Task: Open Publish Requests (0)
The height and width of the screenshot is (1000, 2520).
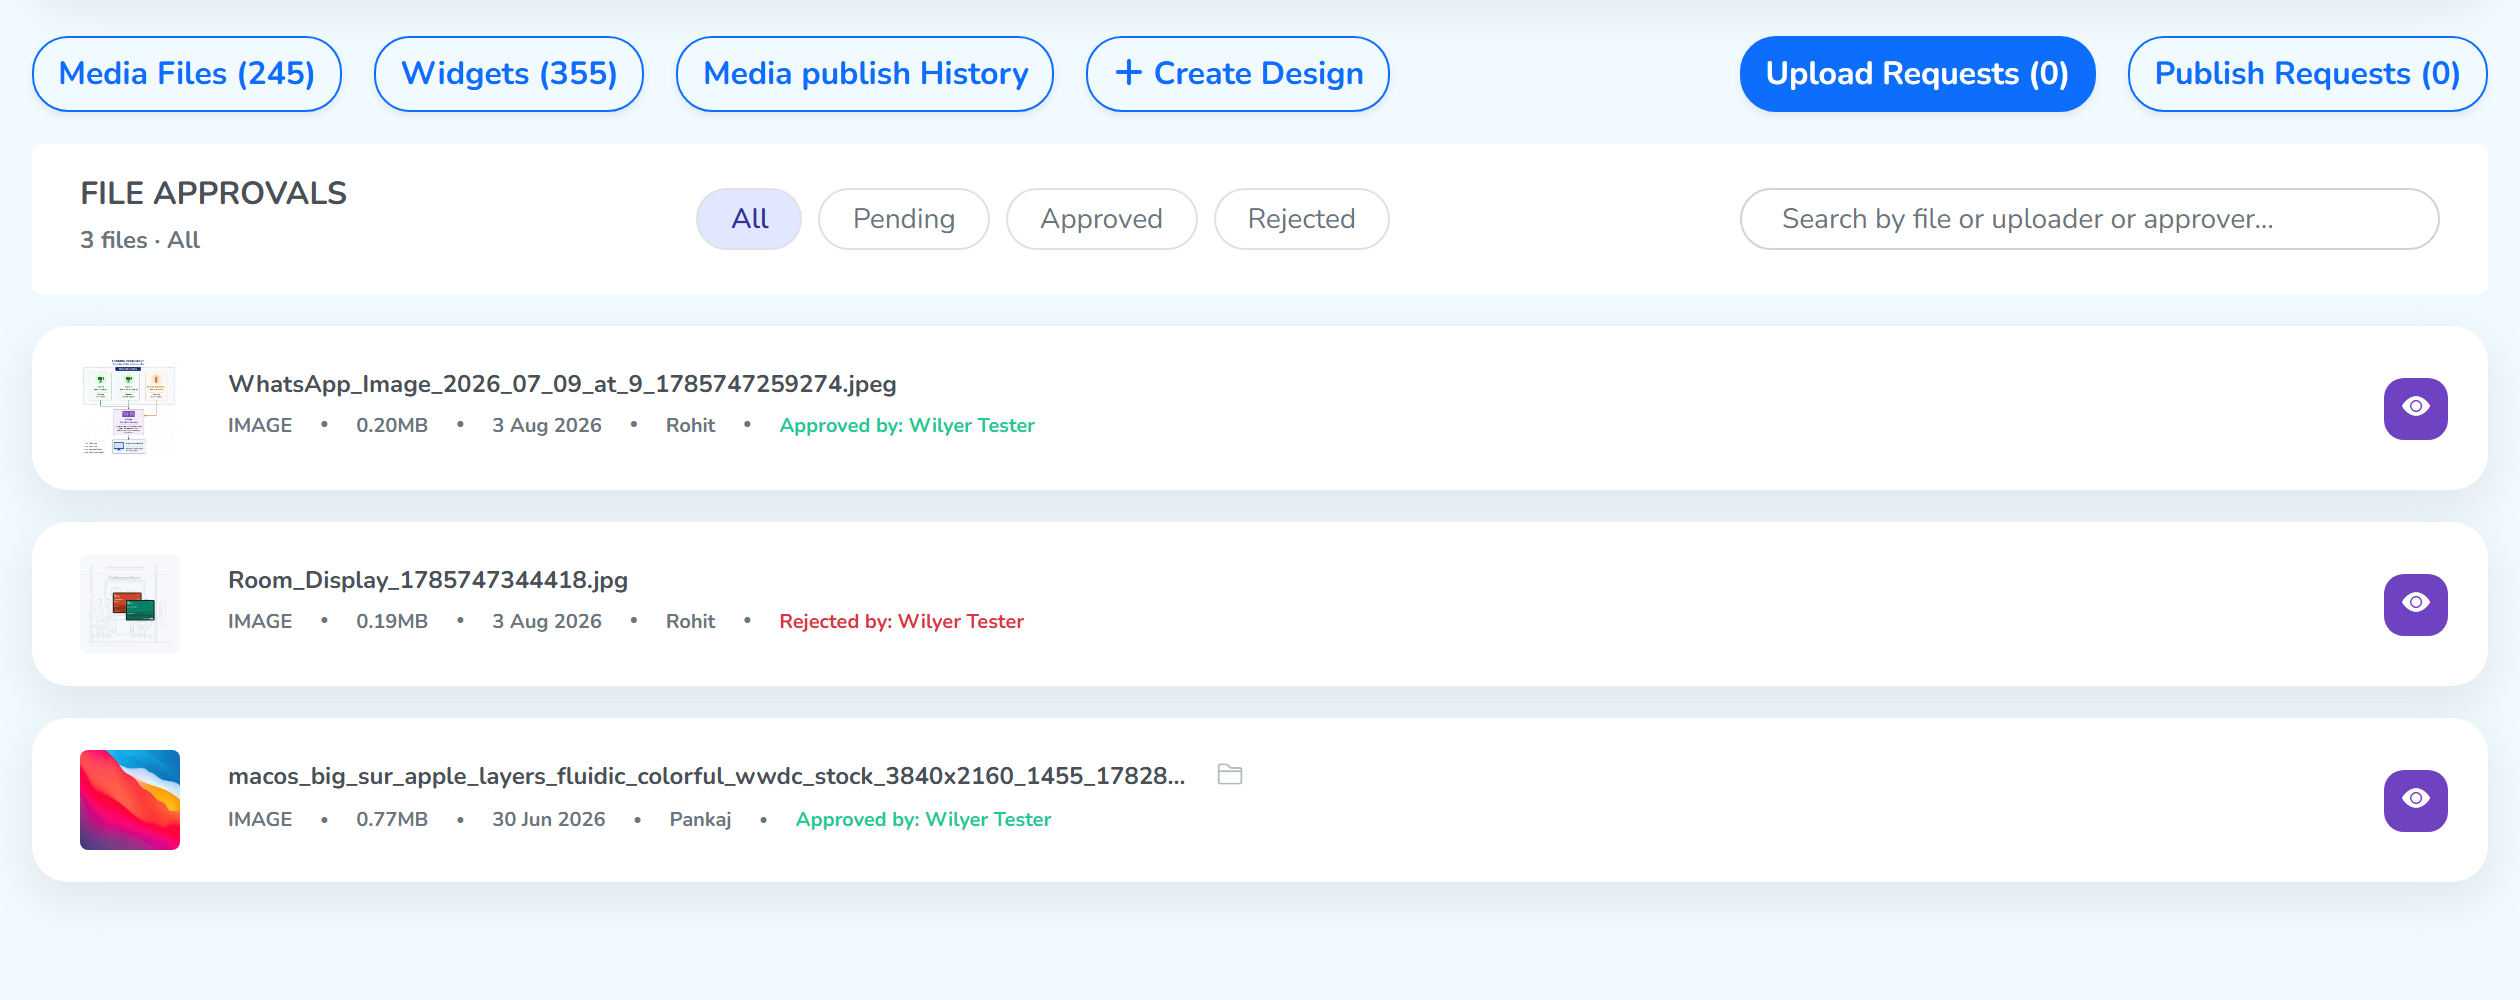Action: pyautogui.click(x=2307, y=74)
